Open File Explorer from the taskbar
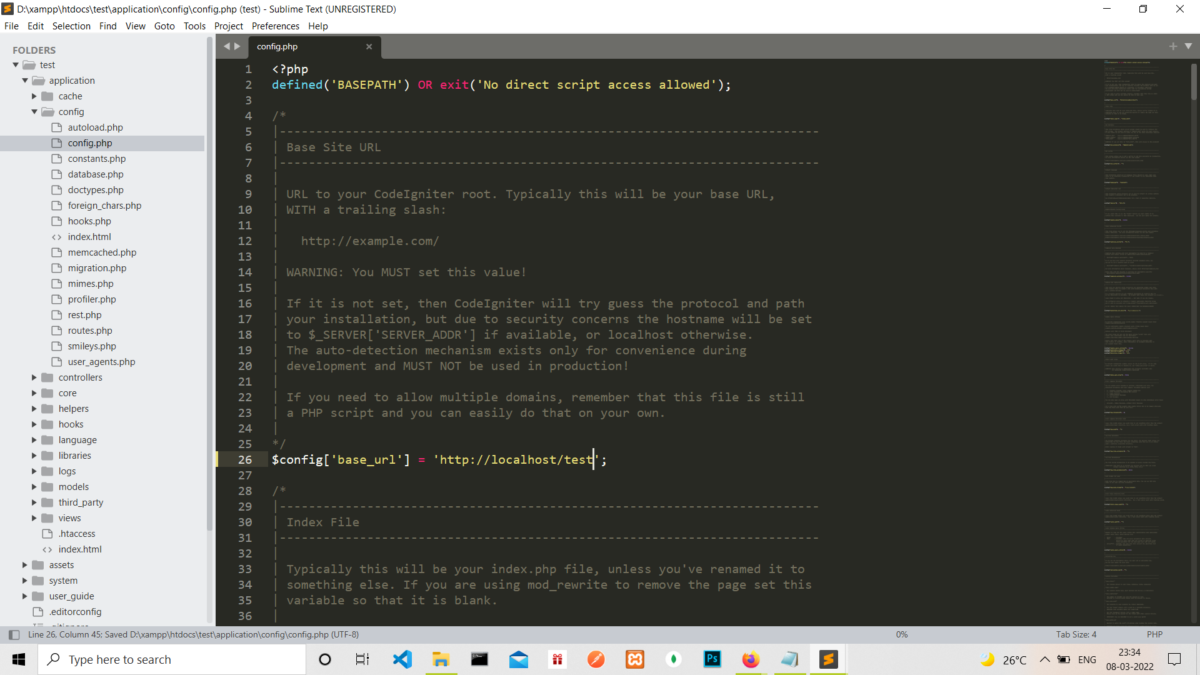The height and width of the screenshot is (675, 1200). coord(441,659)
